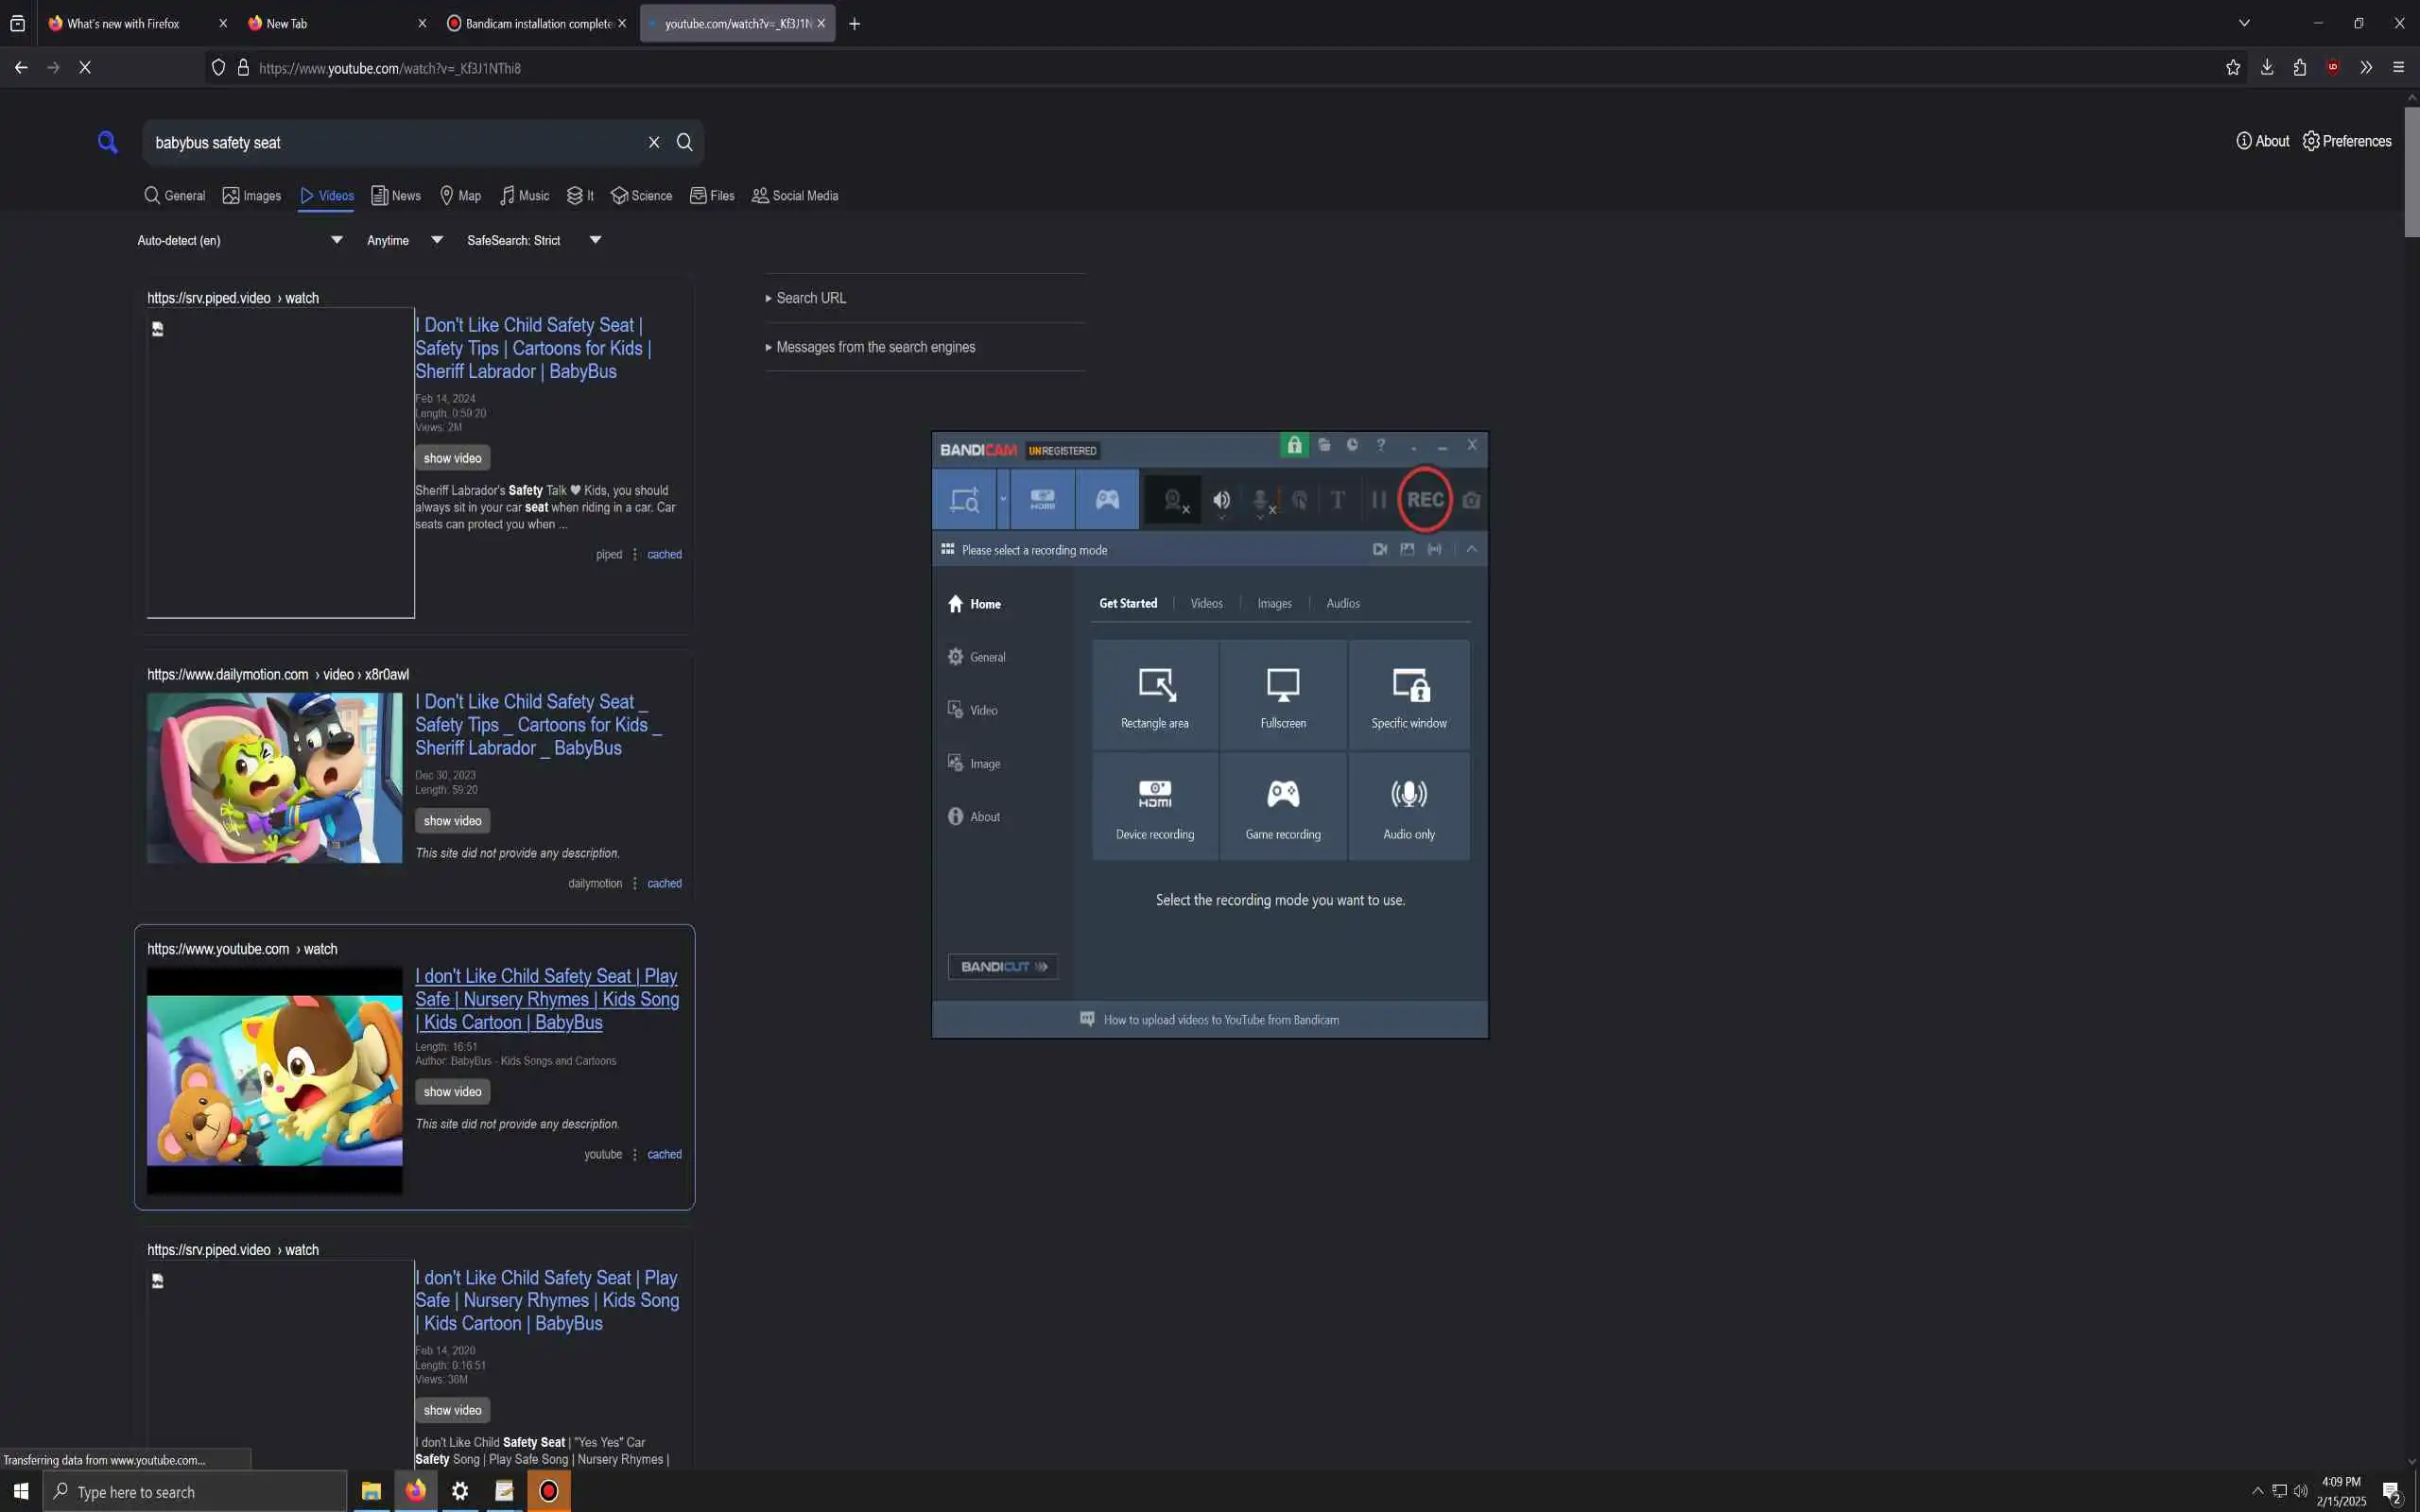Click the Bandicam screenshot camera icon
Viewport: 2420px width, 1512px height.
[1471, 500]
